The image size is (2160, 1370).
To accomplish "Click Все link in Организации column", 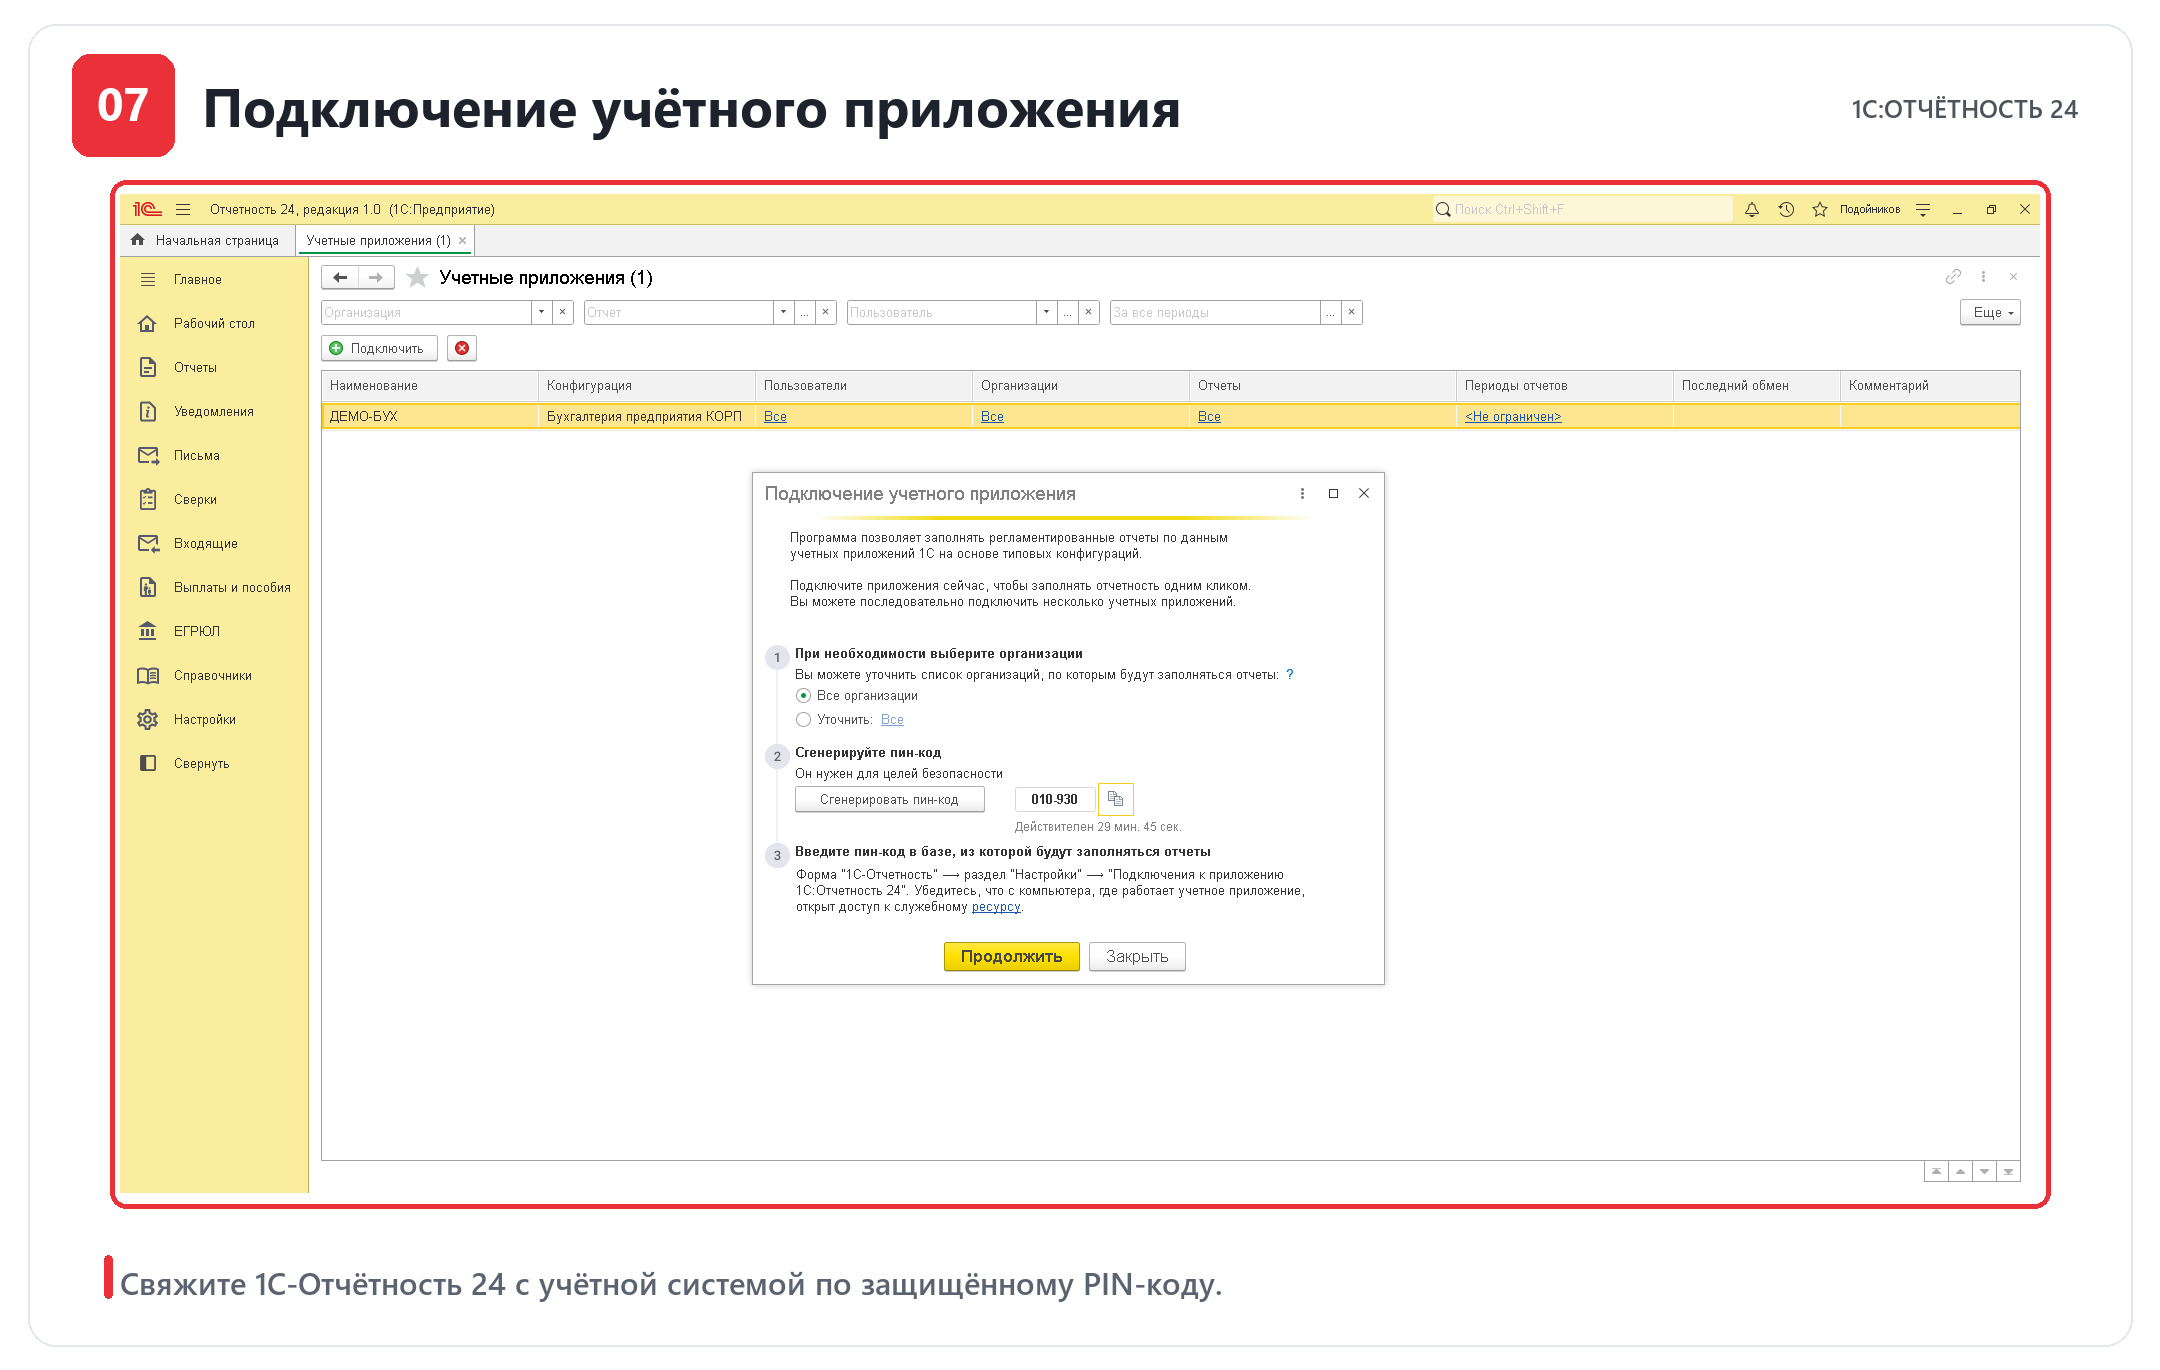I will pyautogui.click(x=992, y=416).
